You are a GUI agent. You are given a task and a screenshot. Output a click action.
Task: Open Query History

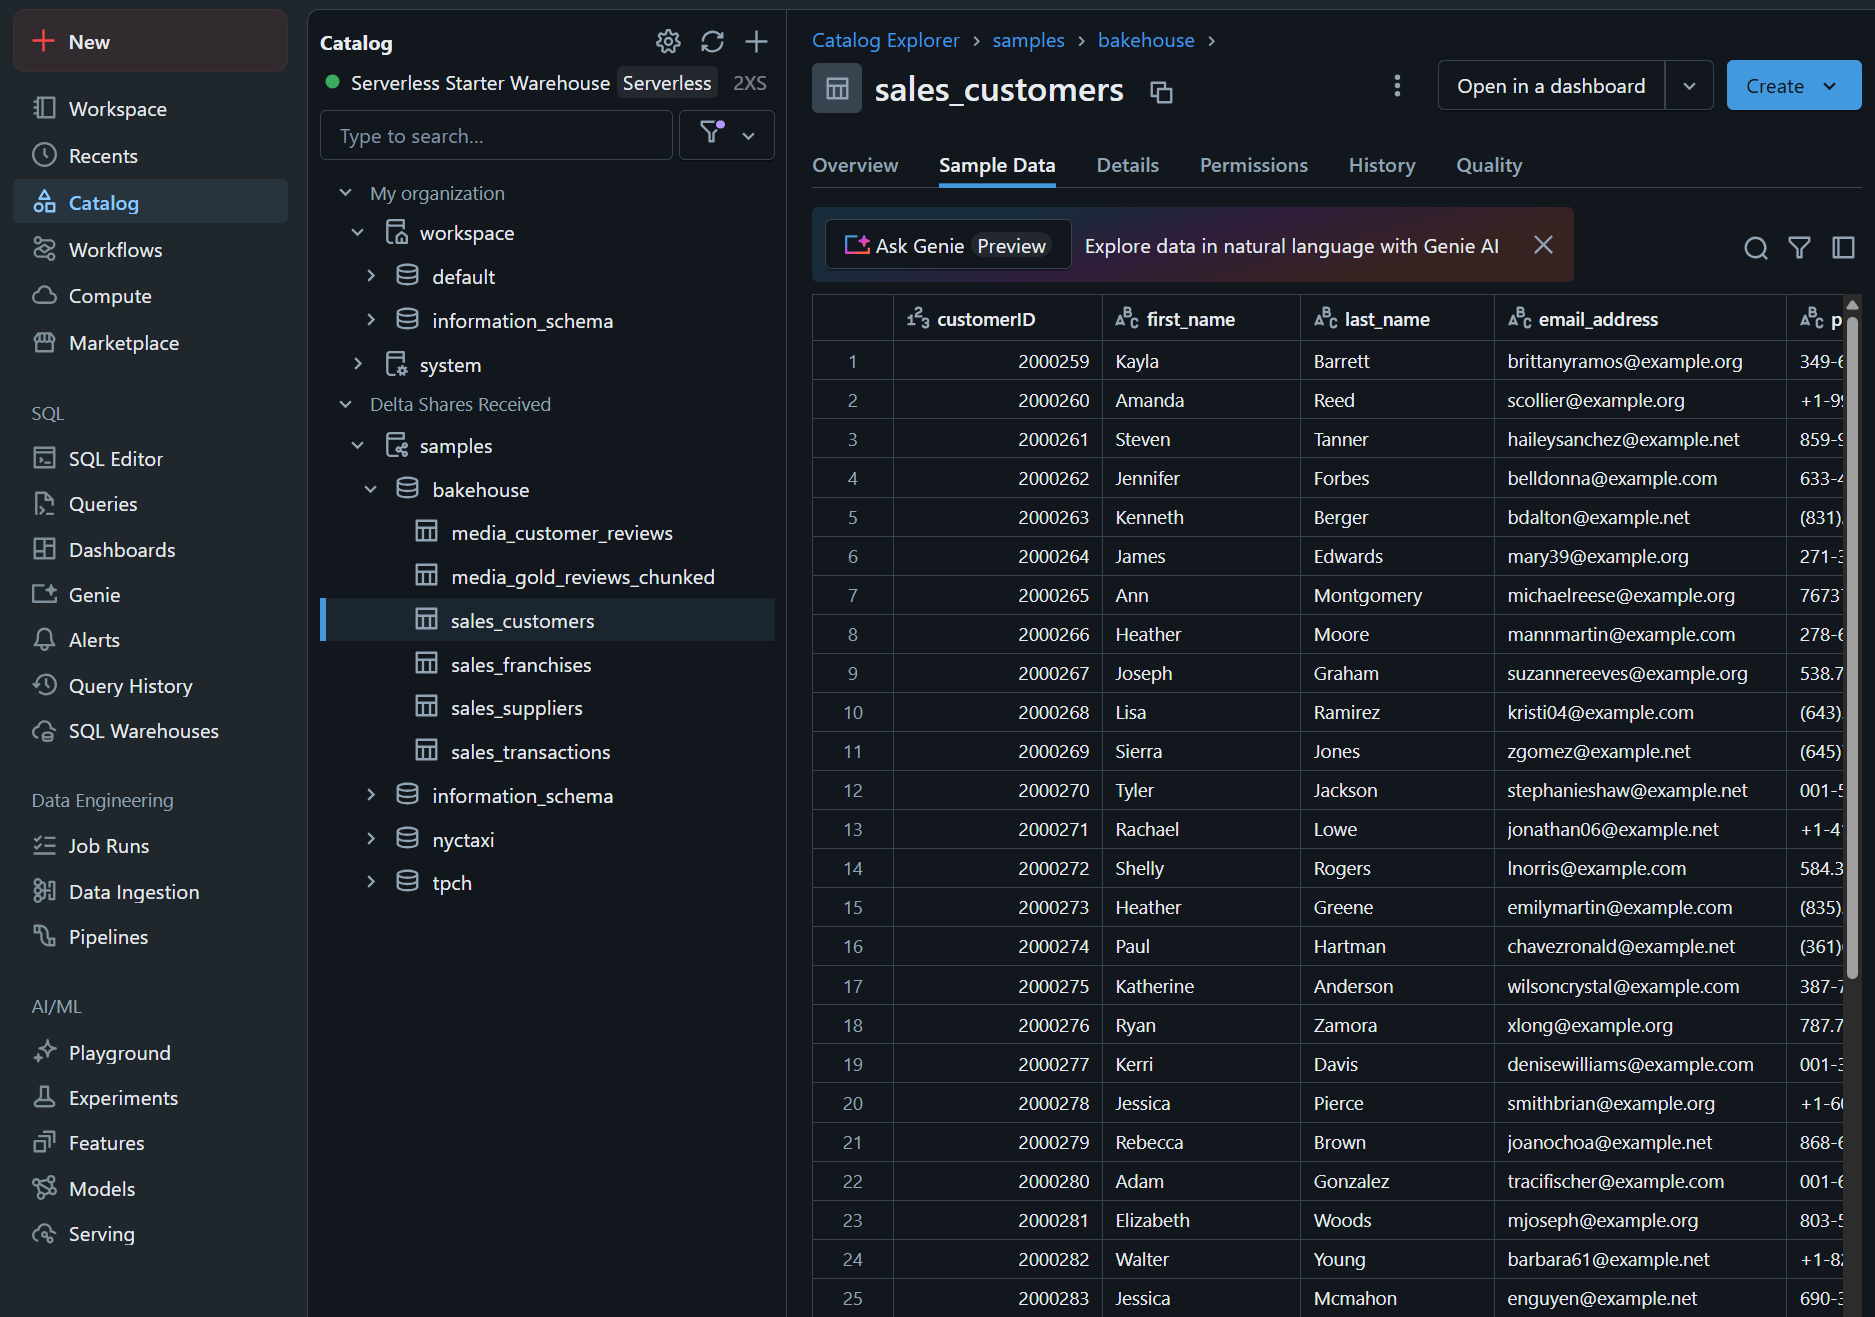point(150,686)
